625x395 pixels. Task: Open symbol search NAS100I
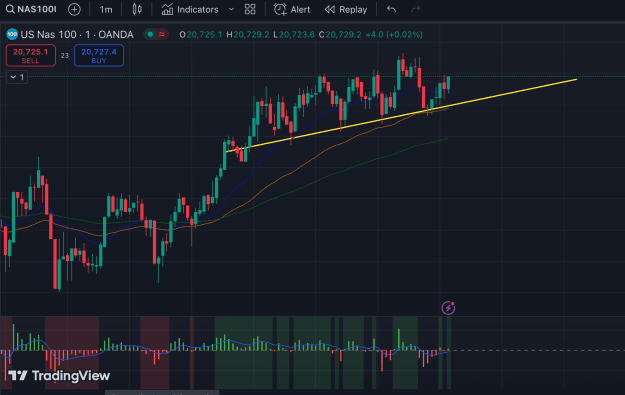pos(31,9)
